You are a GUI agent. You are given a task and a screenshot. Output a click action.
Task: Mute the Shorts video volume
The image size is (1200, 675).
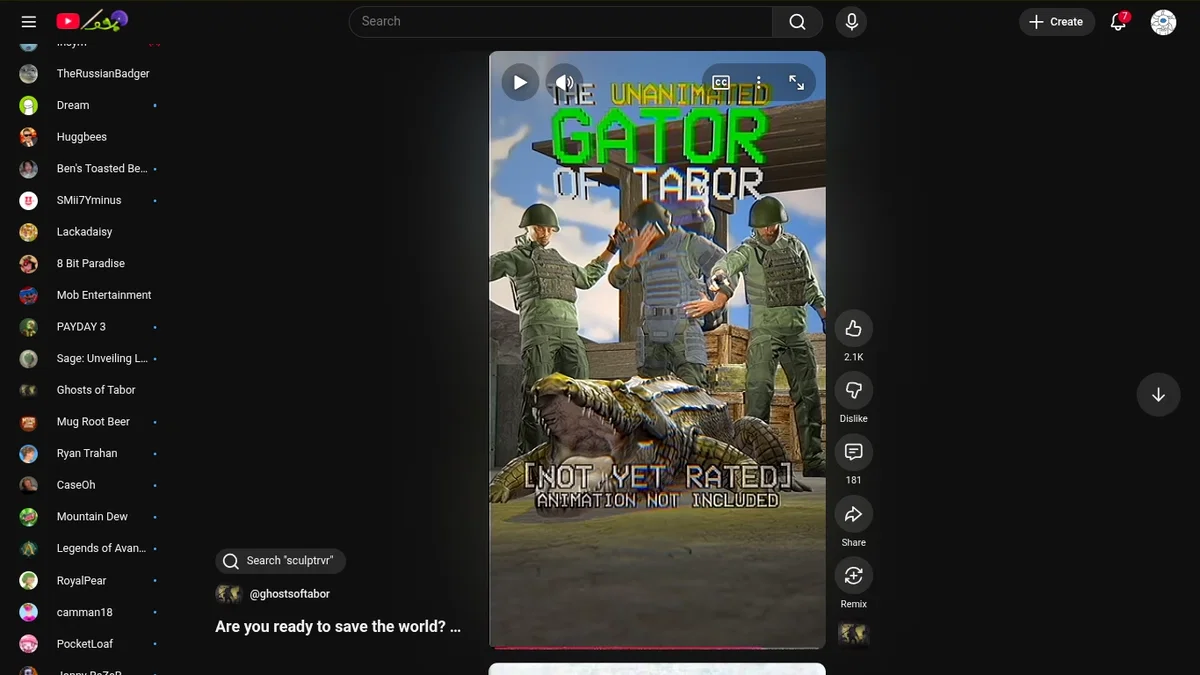tap(564, 82)
